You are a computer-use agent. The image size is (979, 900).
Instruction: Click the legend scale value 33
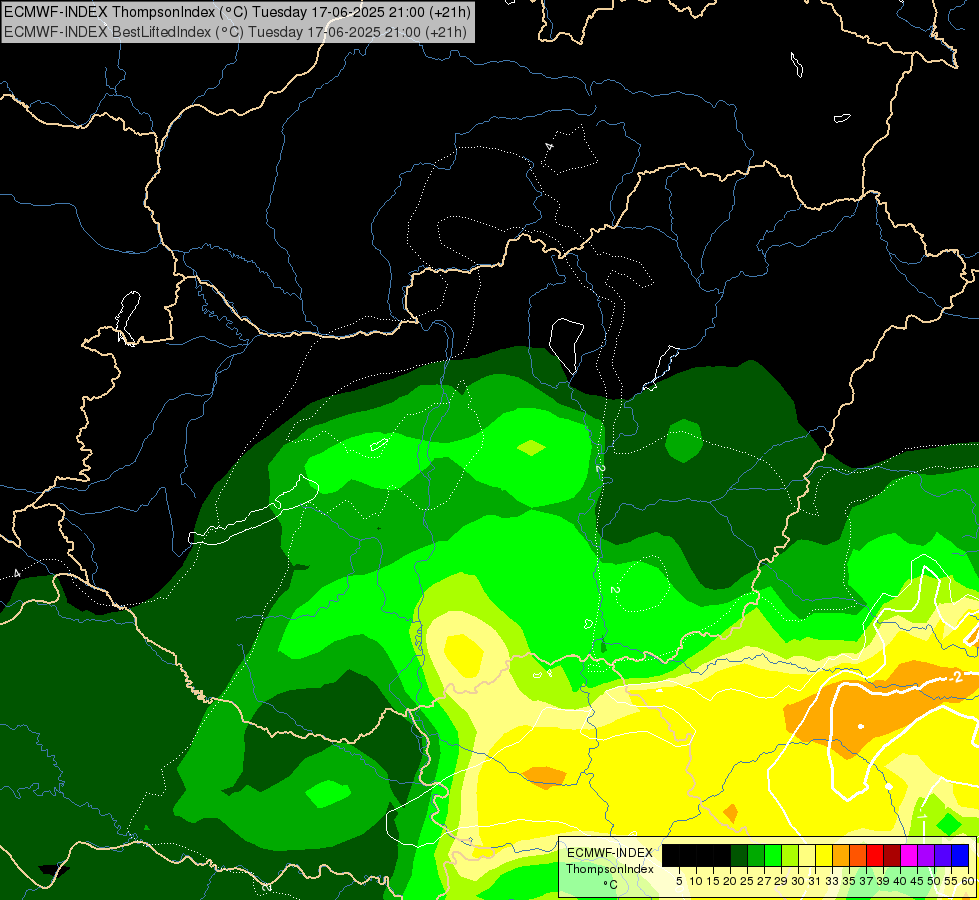click(x=833, y=881)
